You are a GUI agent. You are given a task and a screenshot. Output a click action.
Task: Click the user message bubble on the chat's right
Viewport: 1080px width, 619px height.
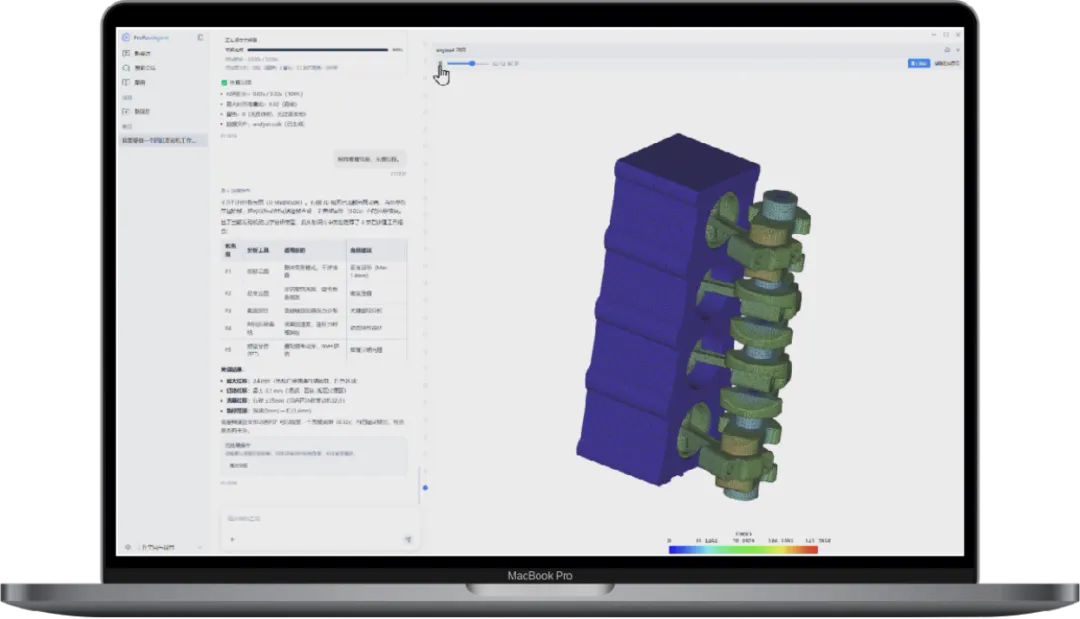pos(370,159)
